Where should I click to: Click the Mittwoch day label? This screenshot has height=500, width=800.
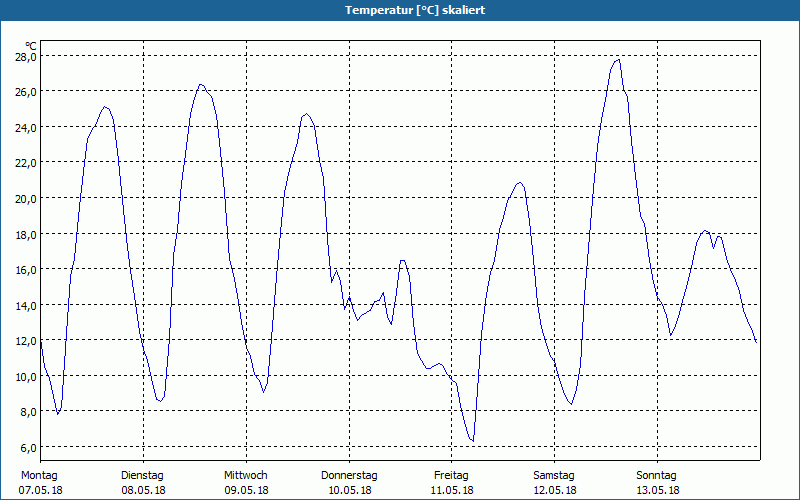[246, 476]
